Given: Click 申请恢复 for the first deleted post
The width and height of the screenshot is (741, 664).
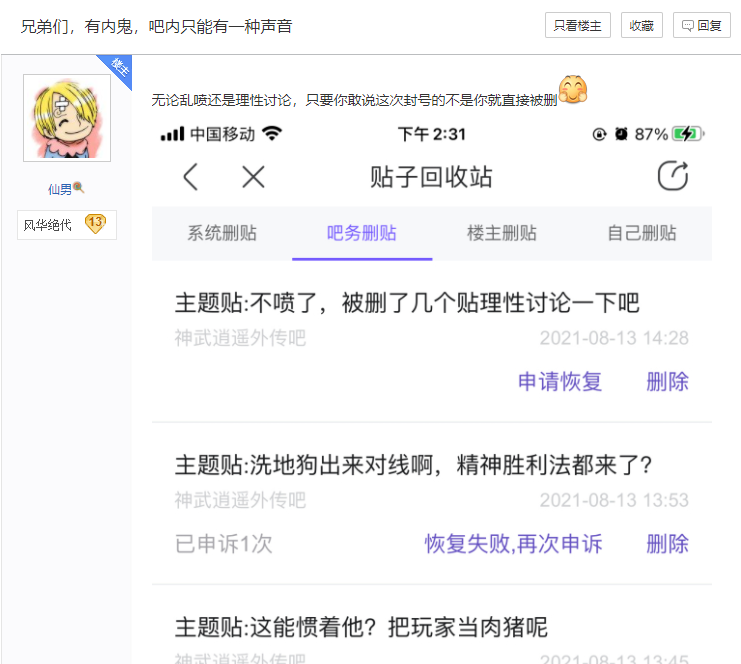Looking at the screenshot, I should coord(560,382).
